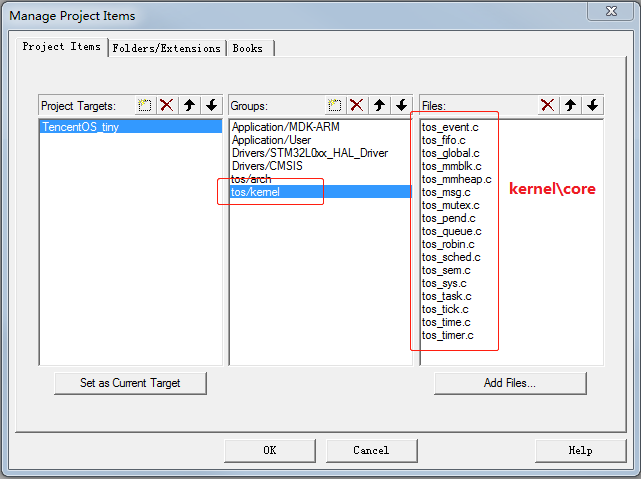
Task: Move file up in Files list
Action: coord(570,105)
